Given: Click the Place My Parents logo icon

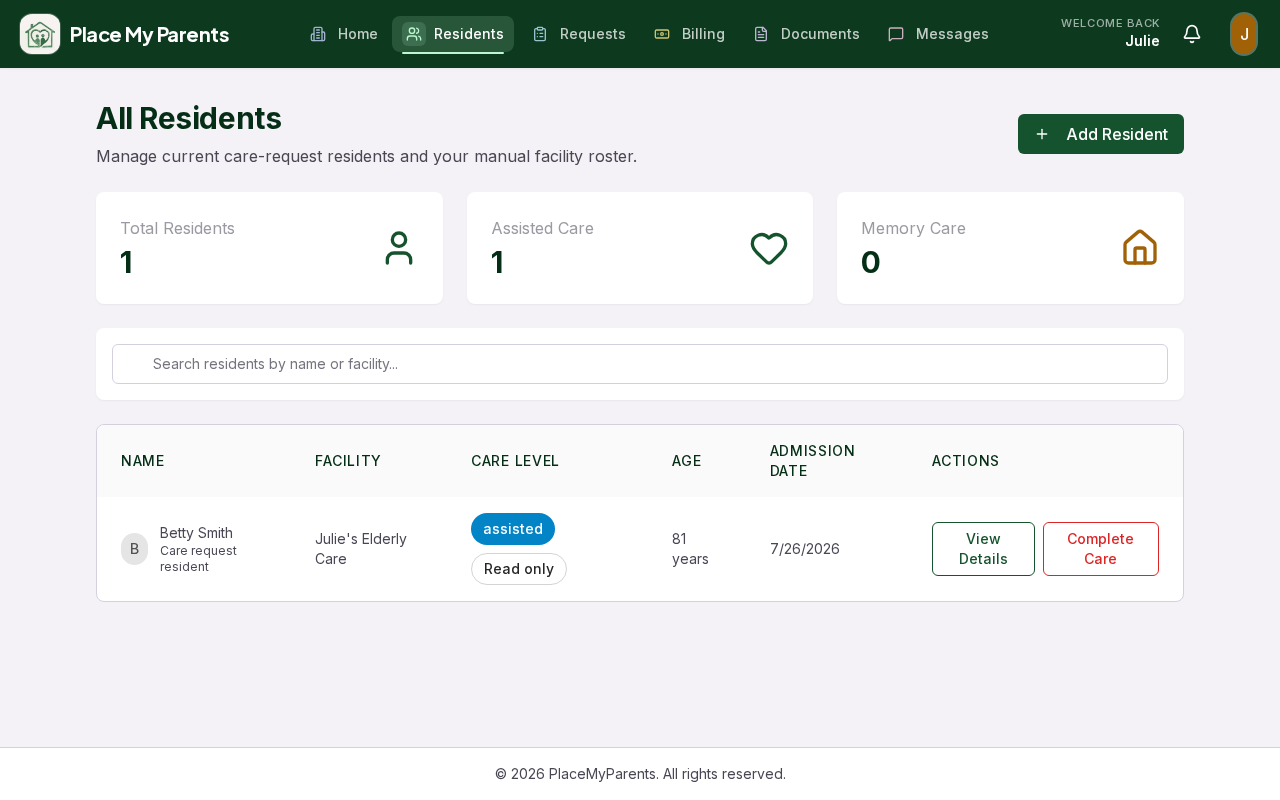Looking at the screenshot, I should (x=40, y=34).
